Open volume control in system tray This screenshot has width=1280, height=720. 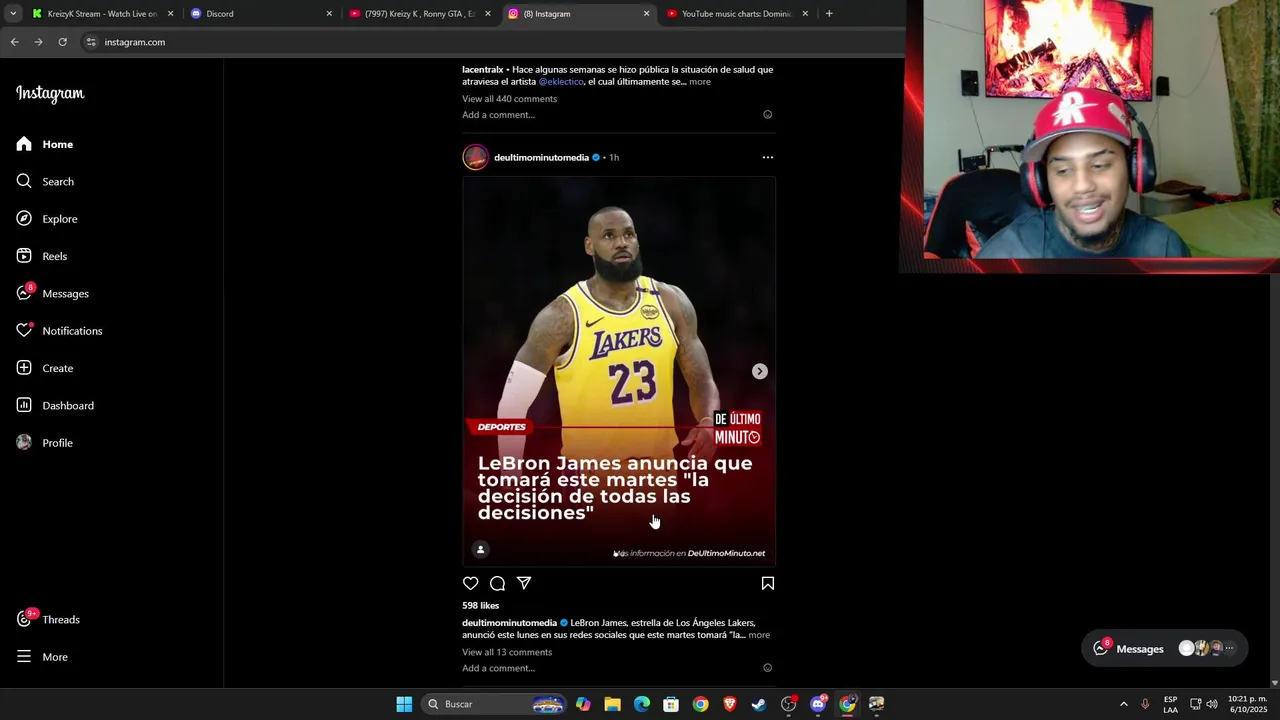(x=1212, y=704)
